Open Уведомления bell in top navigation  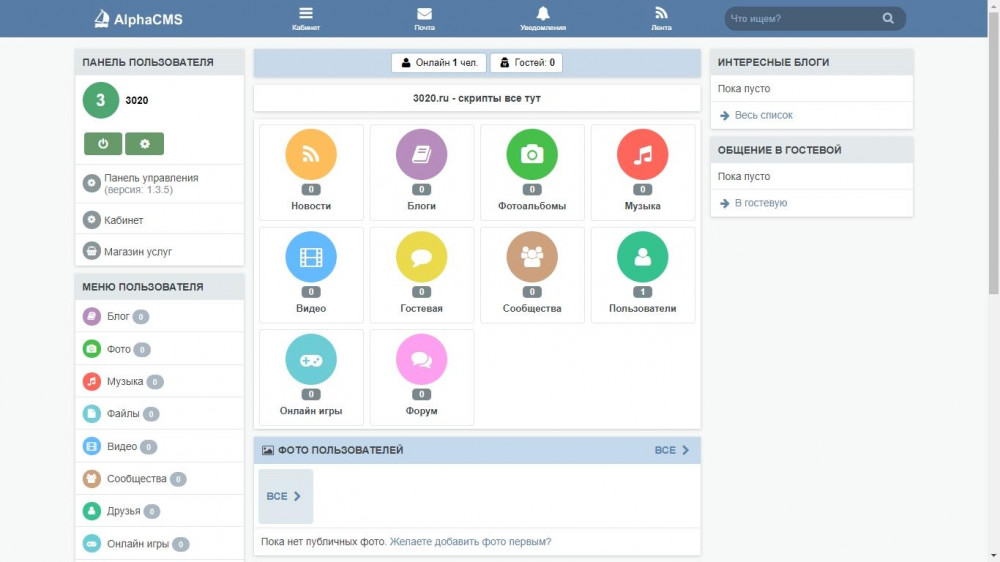coord(543,18)
